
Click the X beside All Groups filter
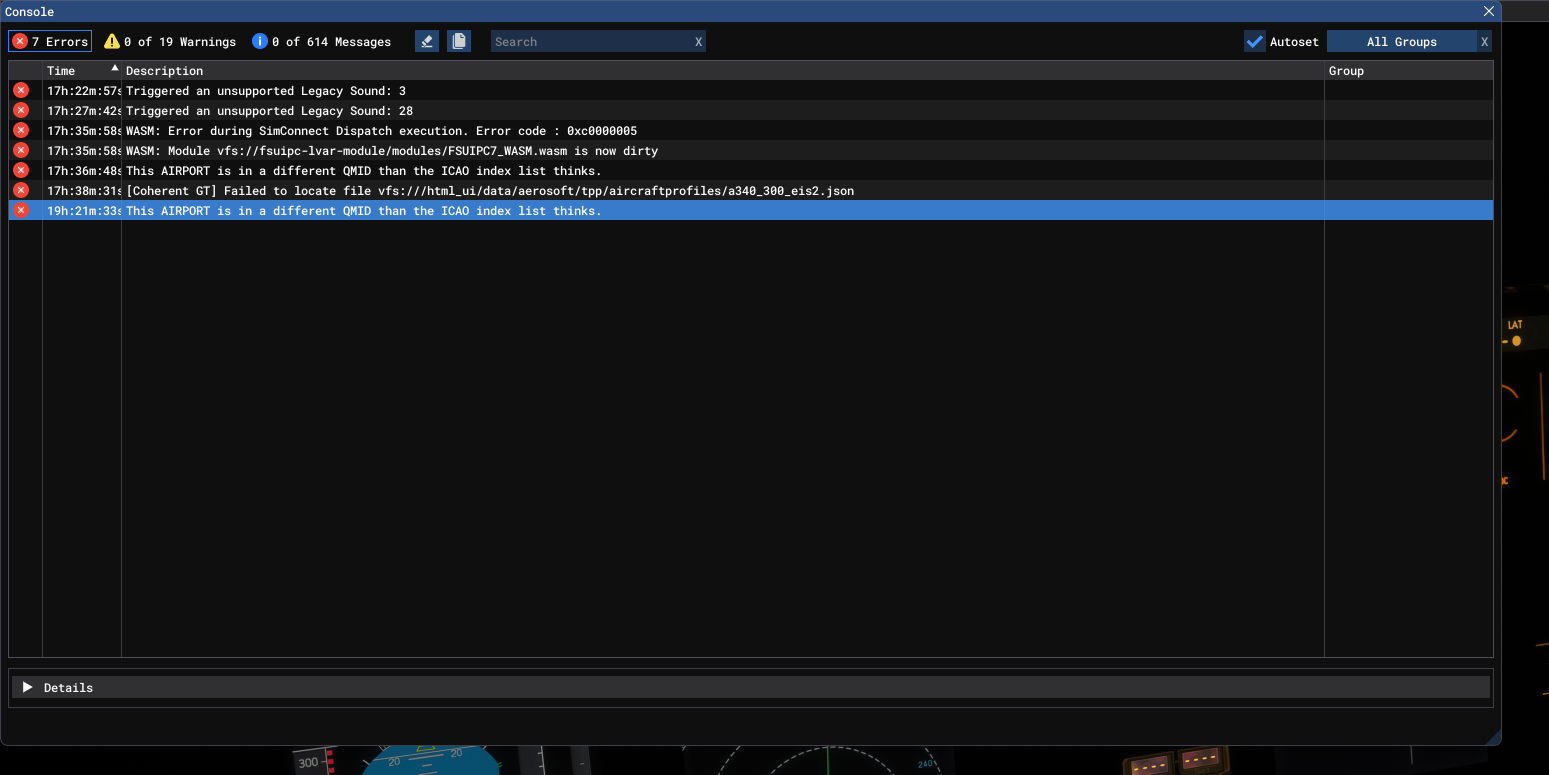[x=1484, y=41]
